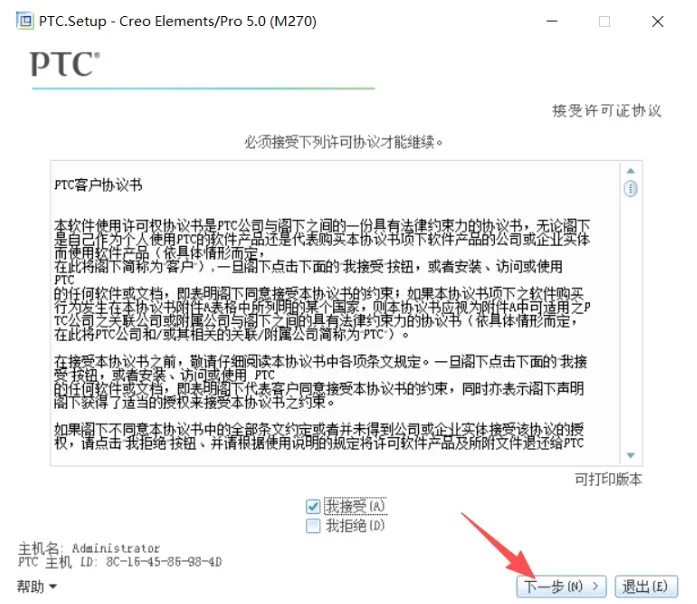
Task: Check the 我接受(A) accept checkbox
Action: coord(313,506)
